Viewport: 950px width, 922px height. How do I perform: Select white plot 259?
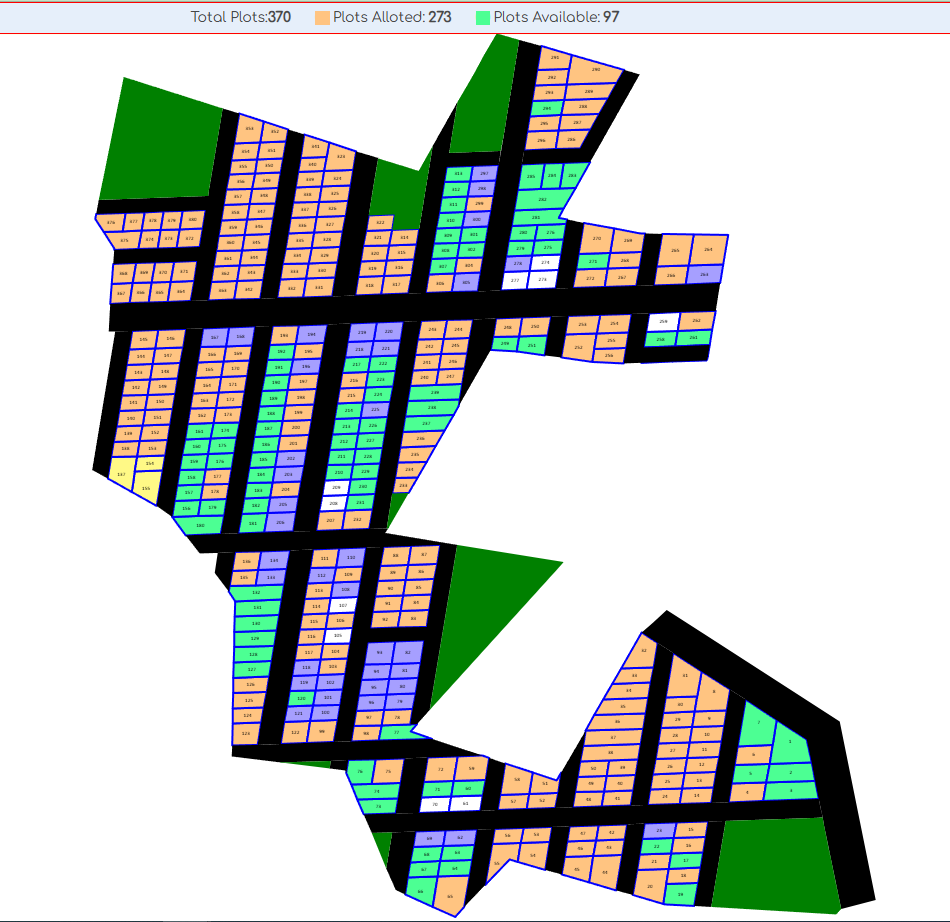(663, 322)
